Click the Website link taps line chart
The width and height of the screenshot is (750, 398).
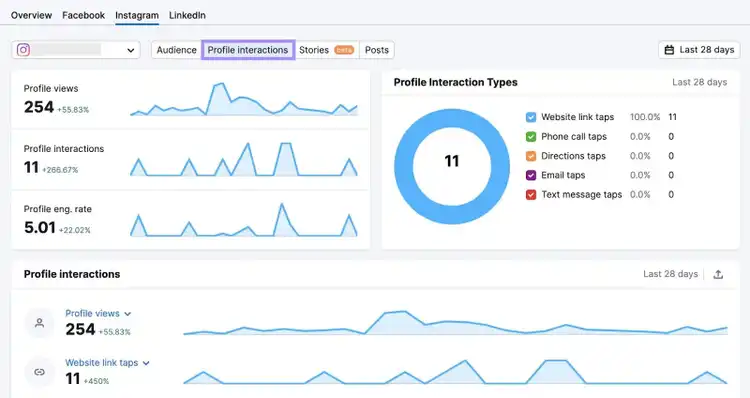(455, 372)
